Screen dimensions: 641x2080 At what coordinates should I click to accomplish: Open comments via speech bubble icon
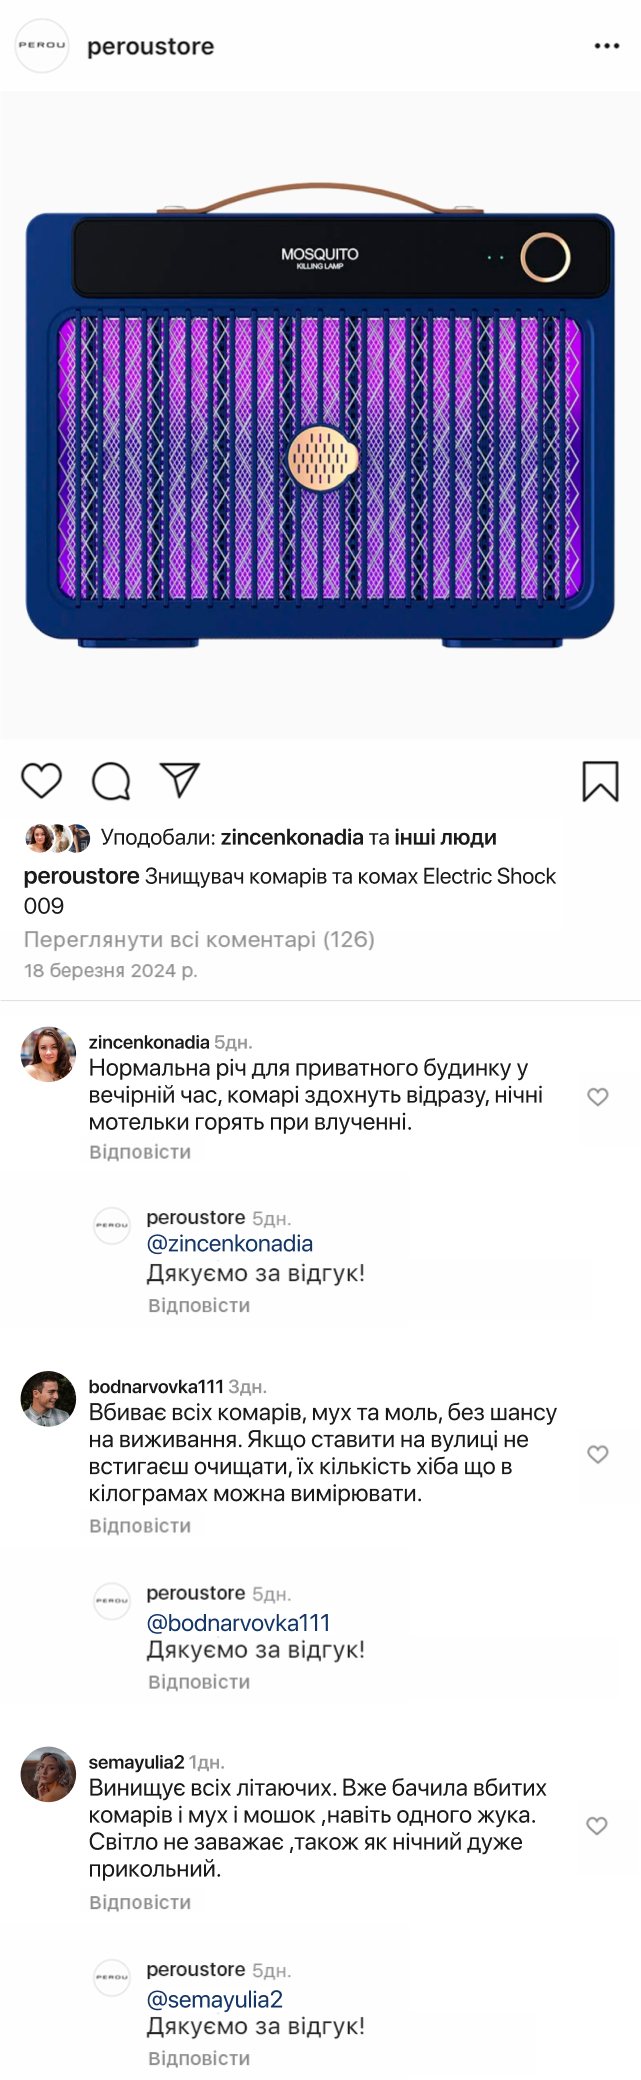(x=111, y=781)
